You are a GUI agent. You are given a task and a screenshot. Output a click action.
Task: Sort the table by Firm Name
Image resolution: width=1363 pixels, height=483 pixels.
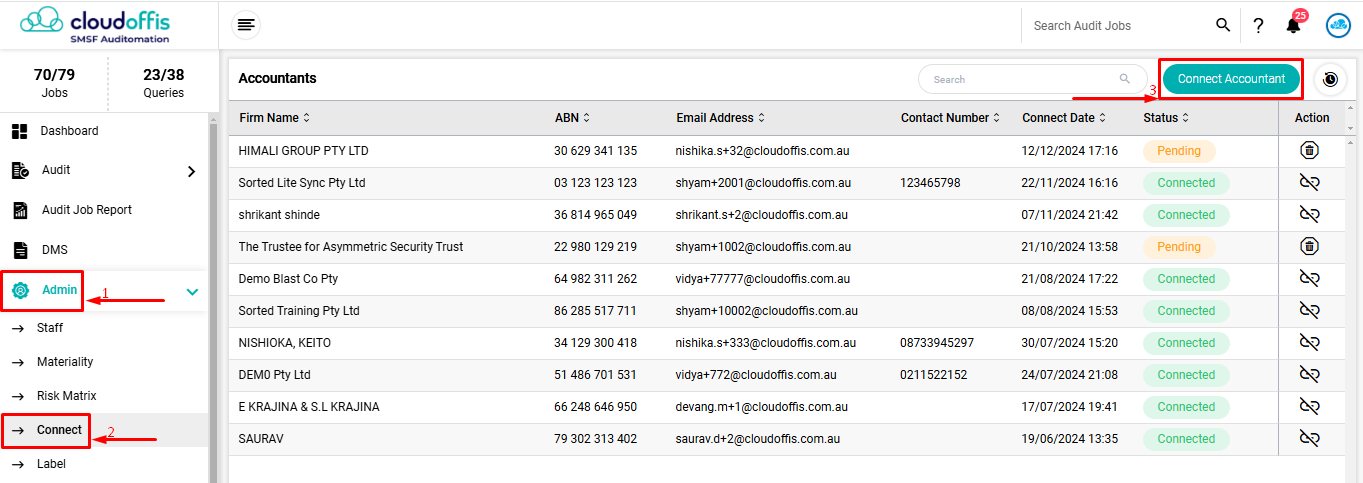(x=306, y=118)
